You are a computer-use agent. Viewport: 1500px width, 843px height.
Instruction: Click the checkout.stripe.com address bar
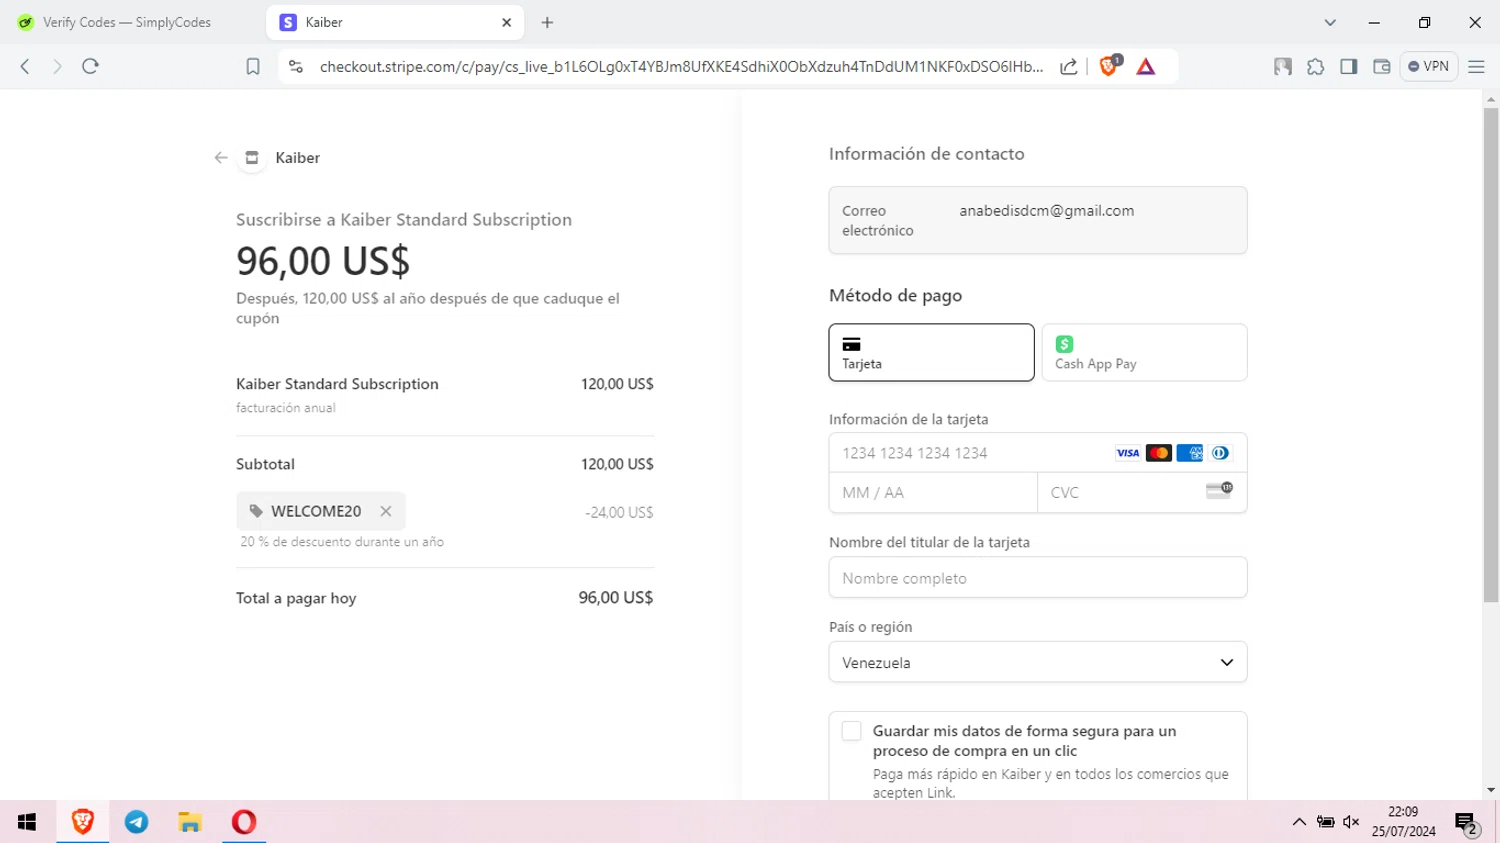tap(681, 66)
